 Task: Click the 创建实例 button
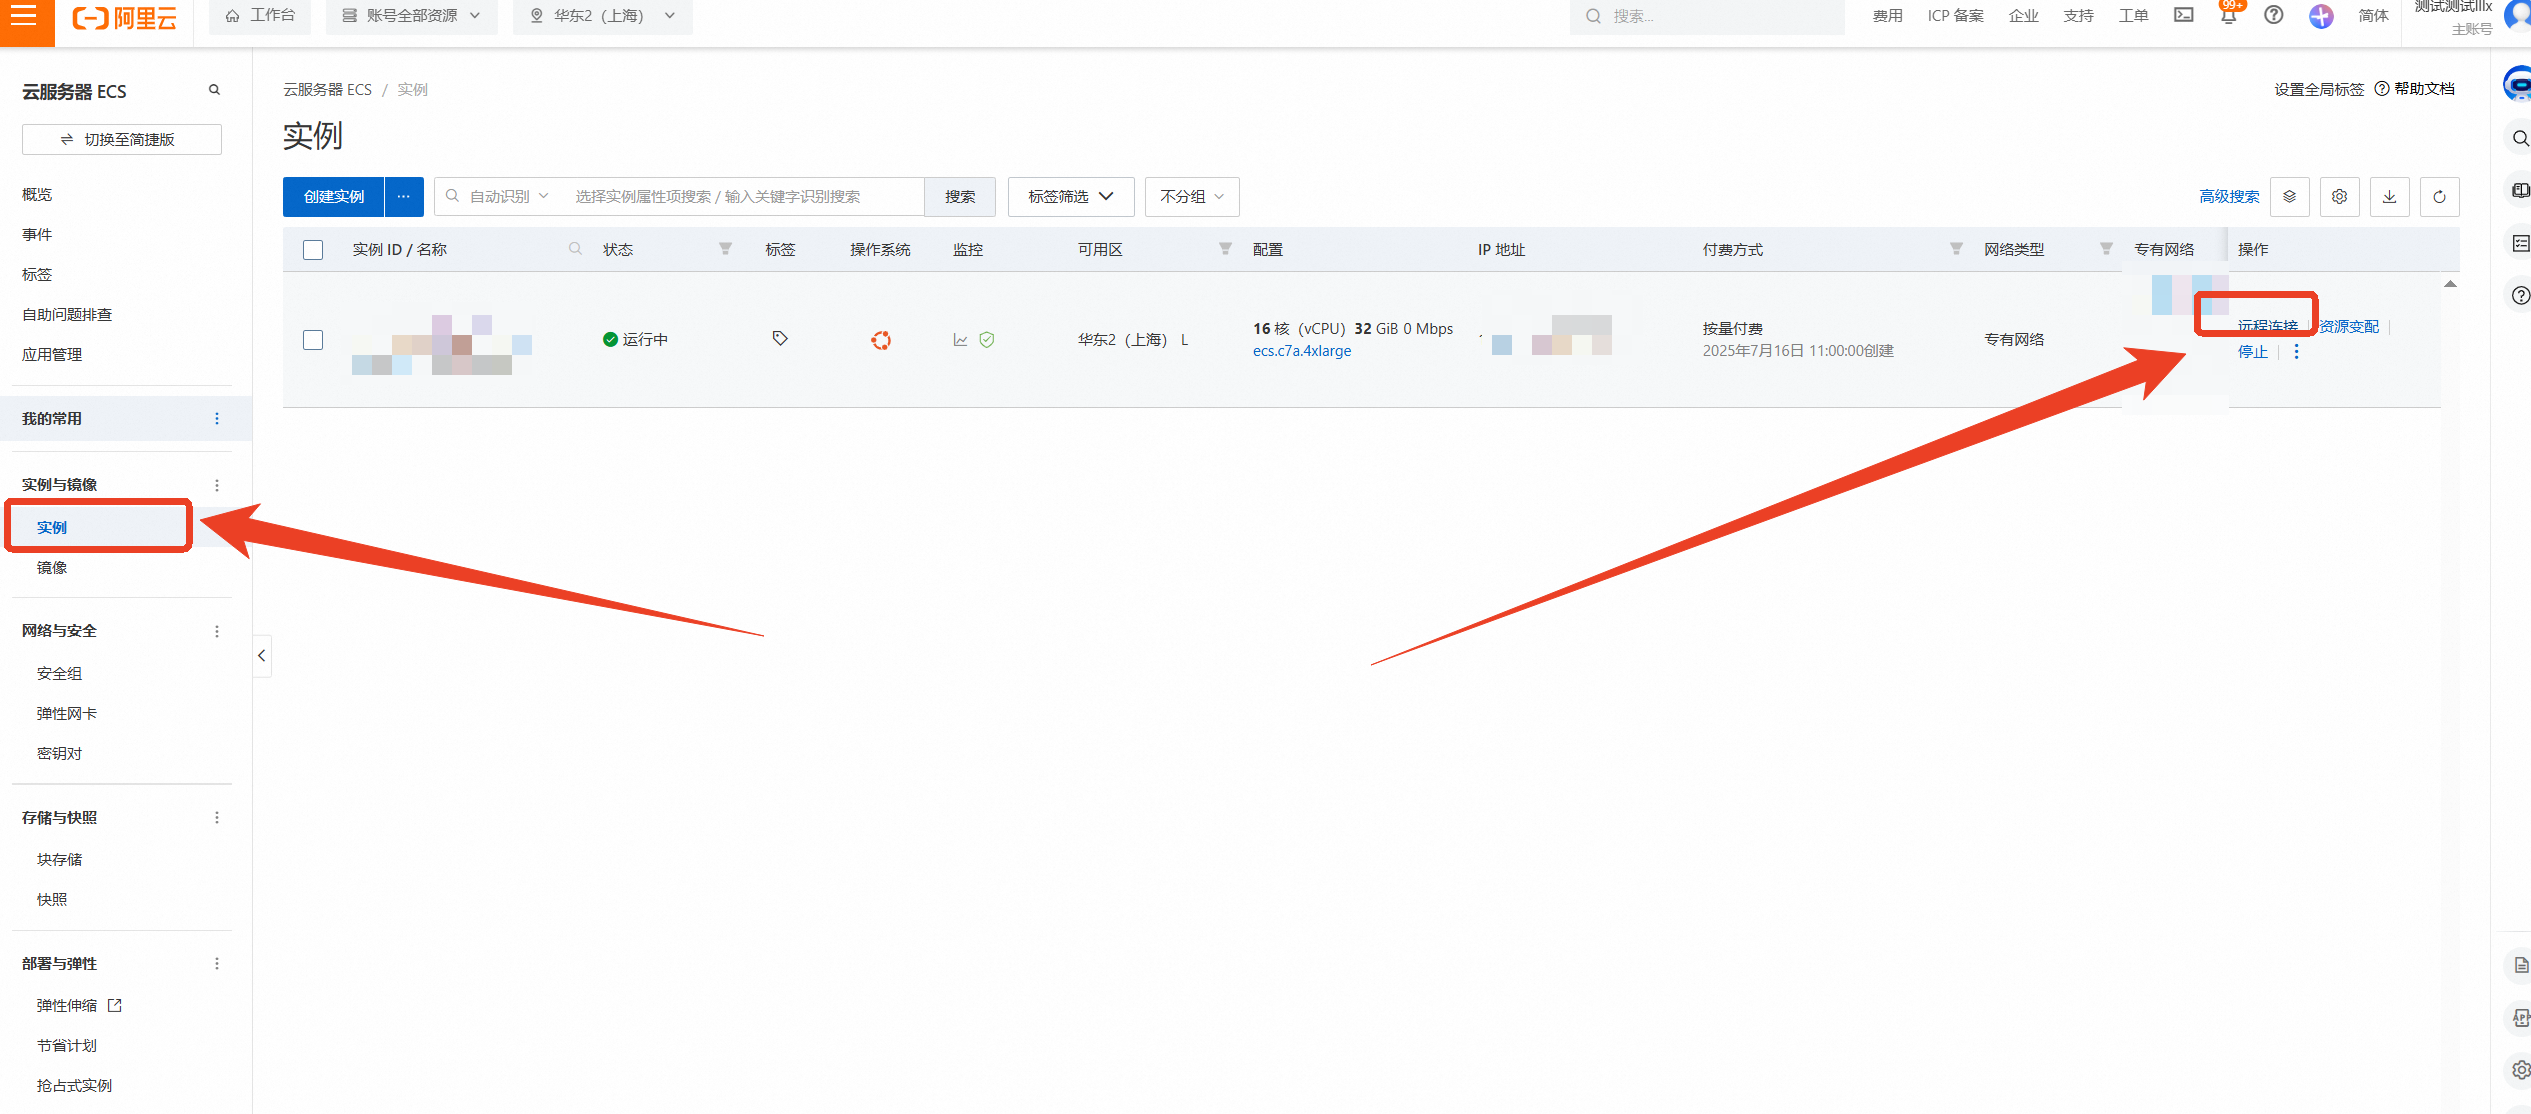click(x=333, y=197)
